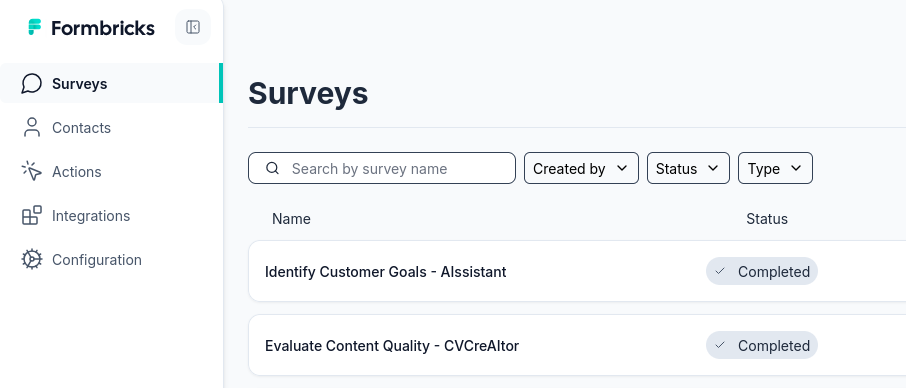This screenshot has width=906, height=388.
Task: Click the Name column header
Action: [291, 219]
